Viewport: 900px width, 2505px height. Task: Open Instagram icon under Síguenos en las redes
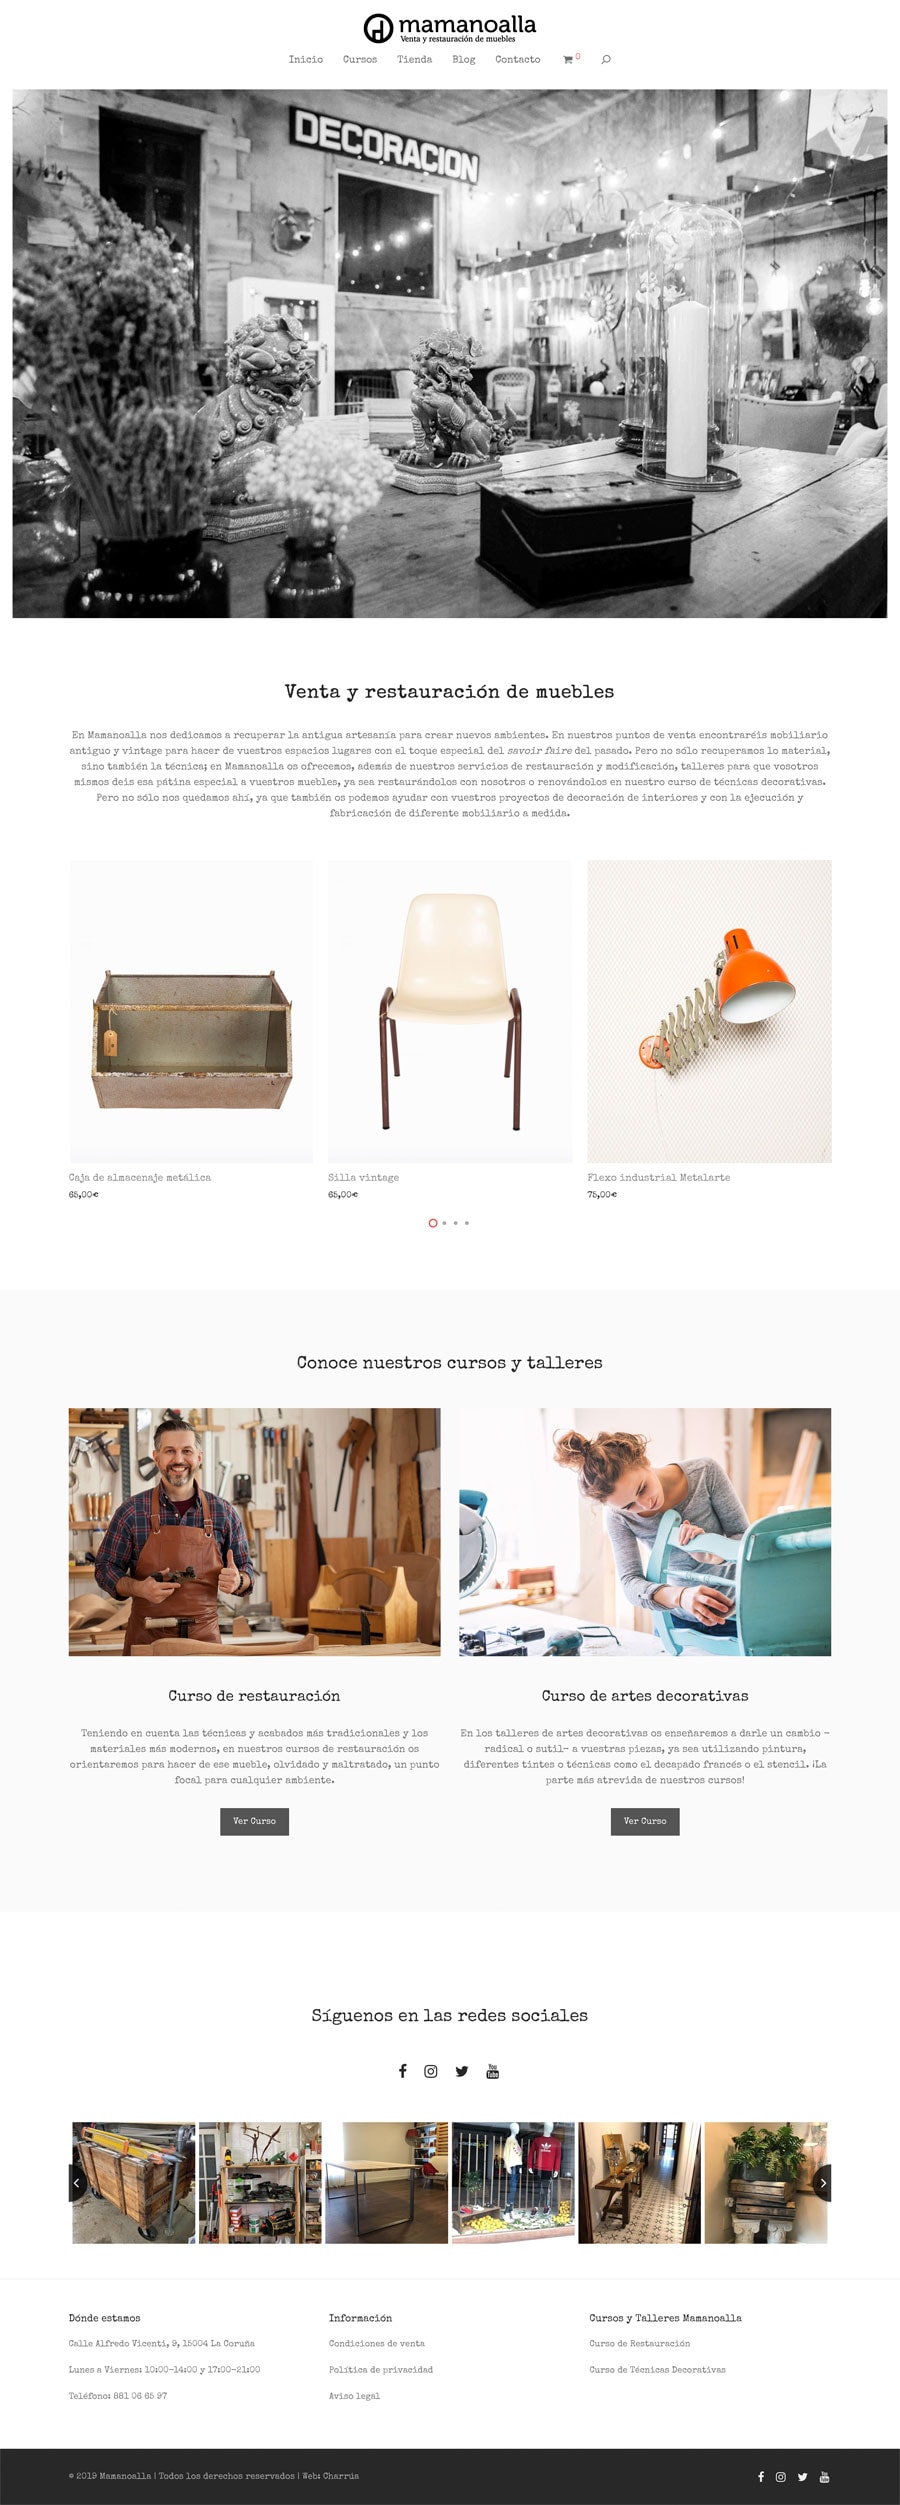pos(431,2071)
